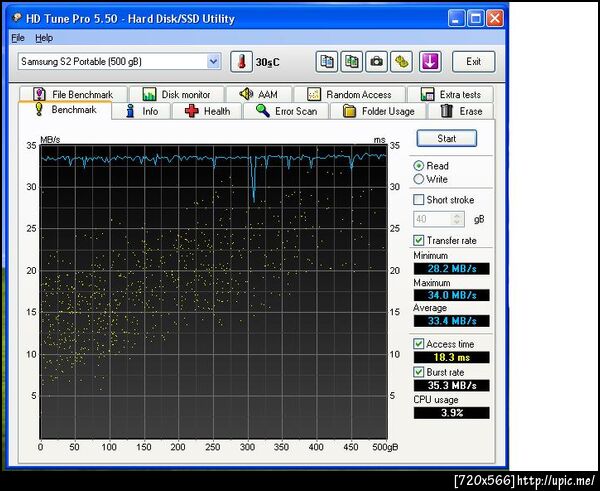Click the thermometer temperature icon
The image size is (600, 491).
tap(241, 62)
